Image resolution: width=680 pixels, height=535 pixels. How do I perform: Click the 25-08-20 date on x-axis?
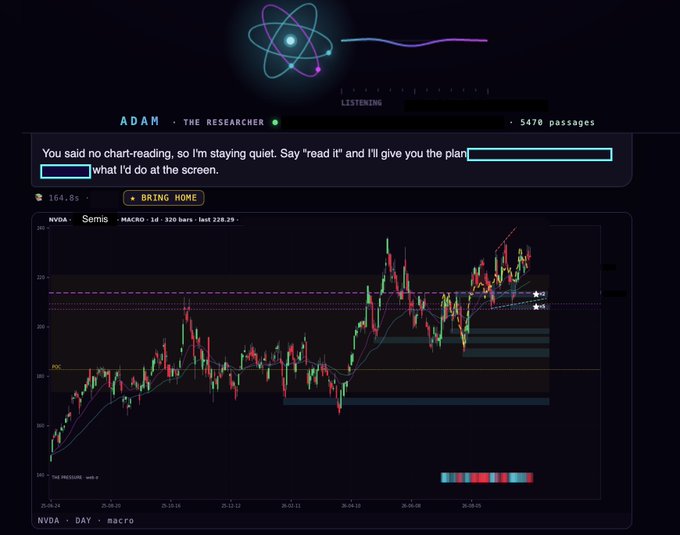(111, 506)
